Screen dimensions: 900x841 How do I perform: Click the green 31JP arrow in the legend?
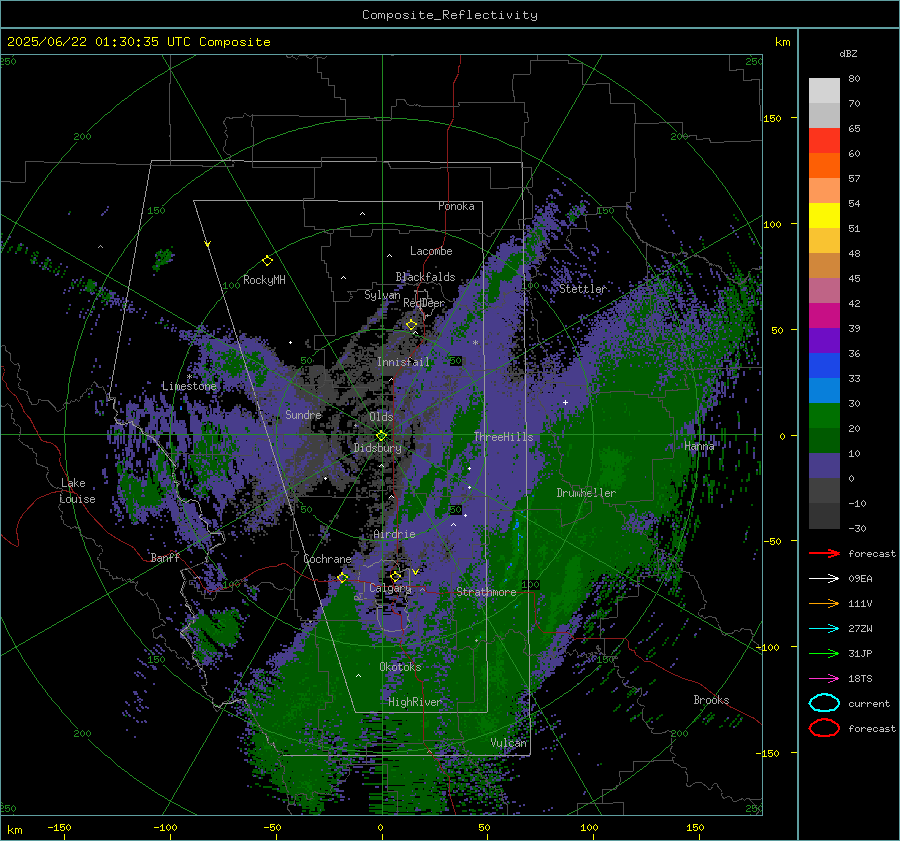click(x=824, y=653)
